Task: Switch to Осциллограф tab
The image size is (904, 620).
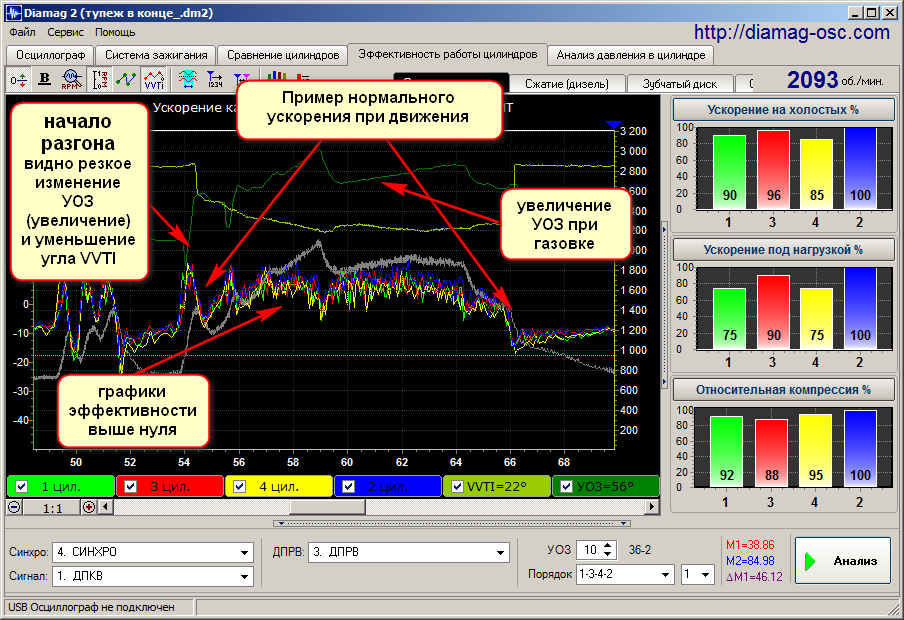Action: click(x=51, y=55)
